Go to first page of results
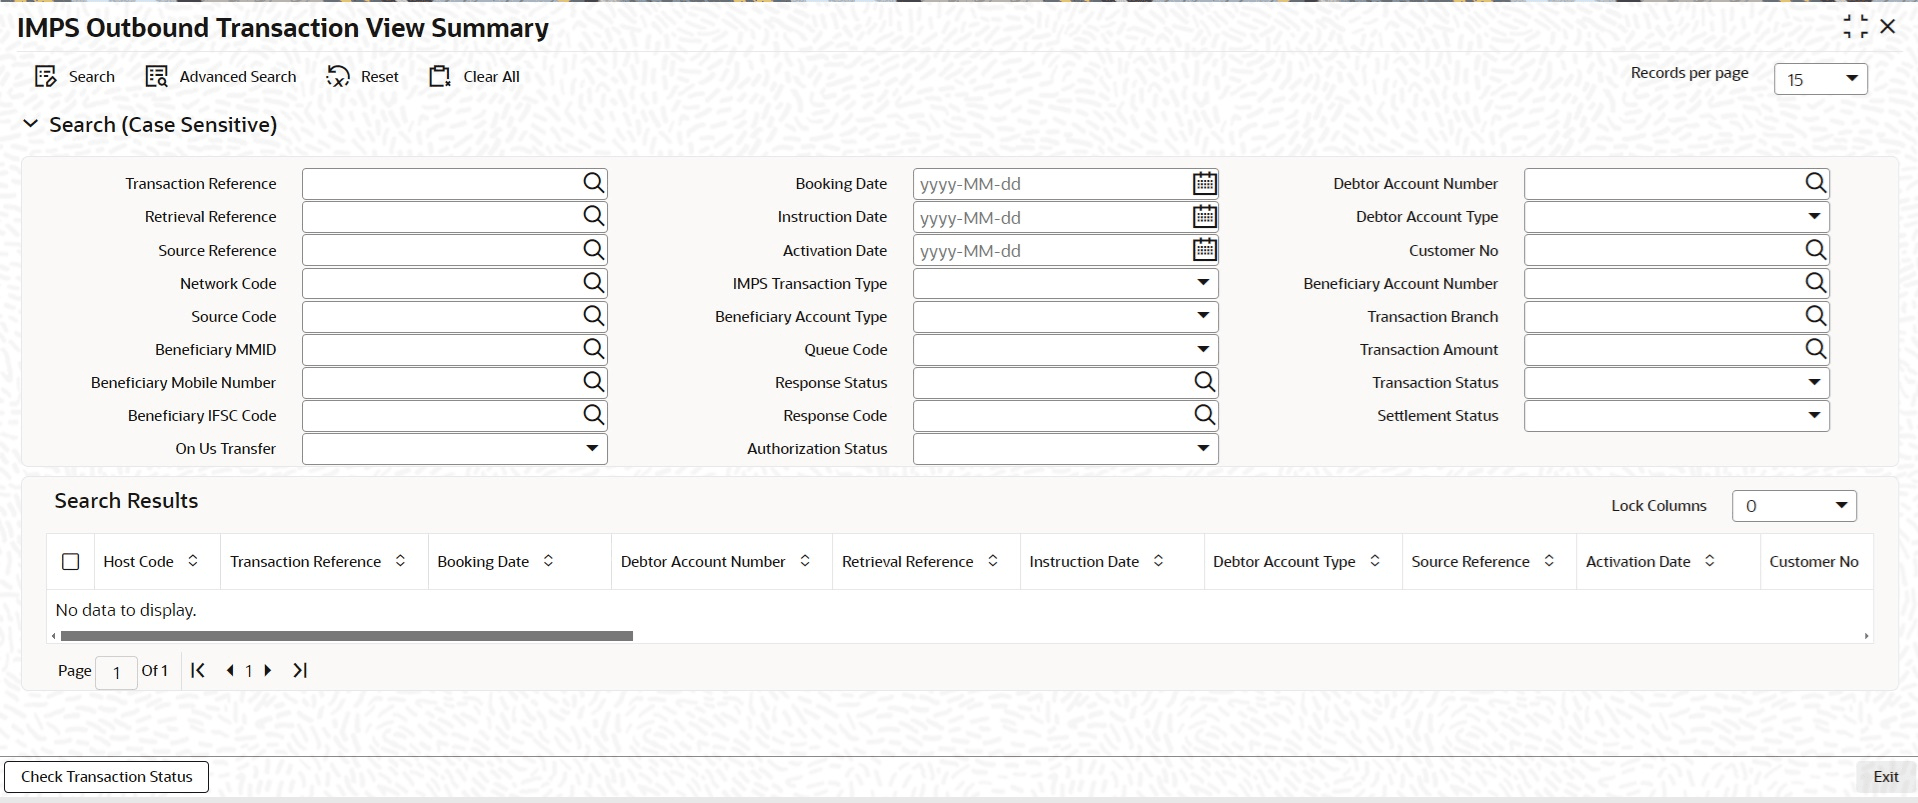Screen dimensions: 1918x803 pos(198,670)
